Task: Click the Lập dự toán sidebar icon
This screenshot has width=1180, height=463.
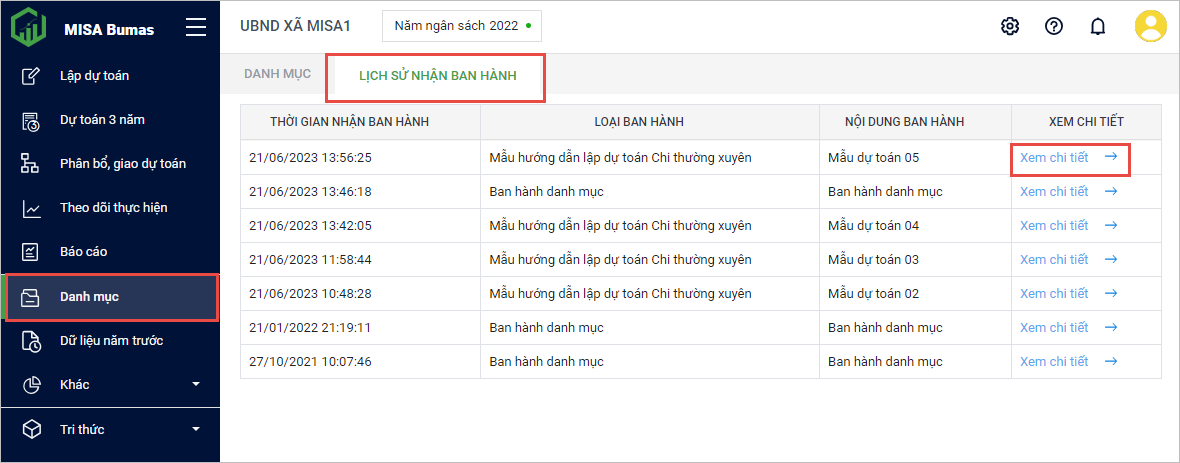Action: tap(31, 75)
